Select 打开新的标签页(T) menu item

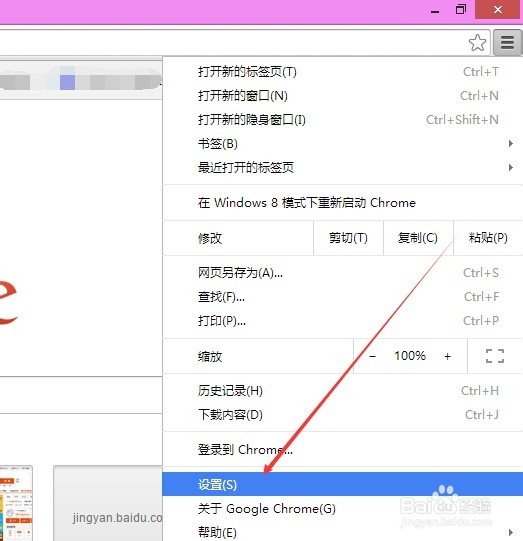pos(343,72)
